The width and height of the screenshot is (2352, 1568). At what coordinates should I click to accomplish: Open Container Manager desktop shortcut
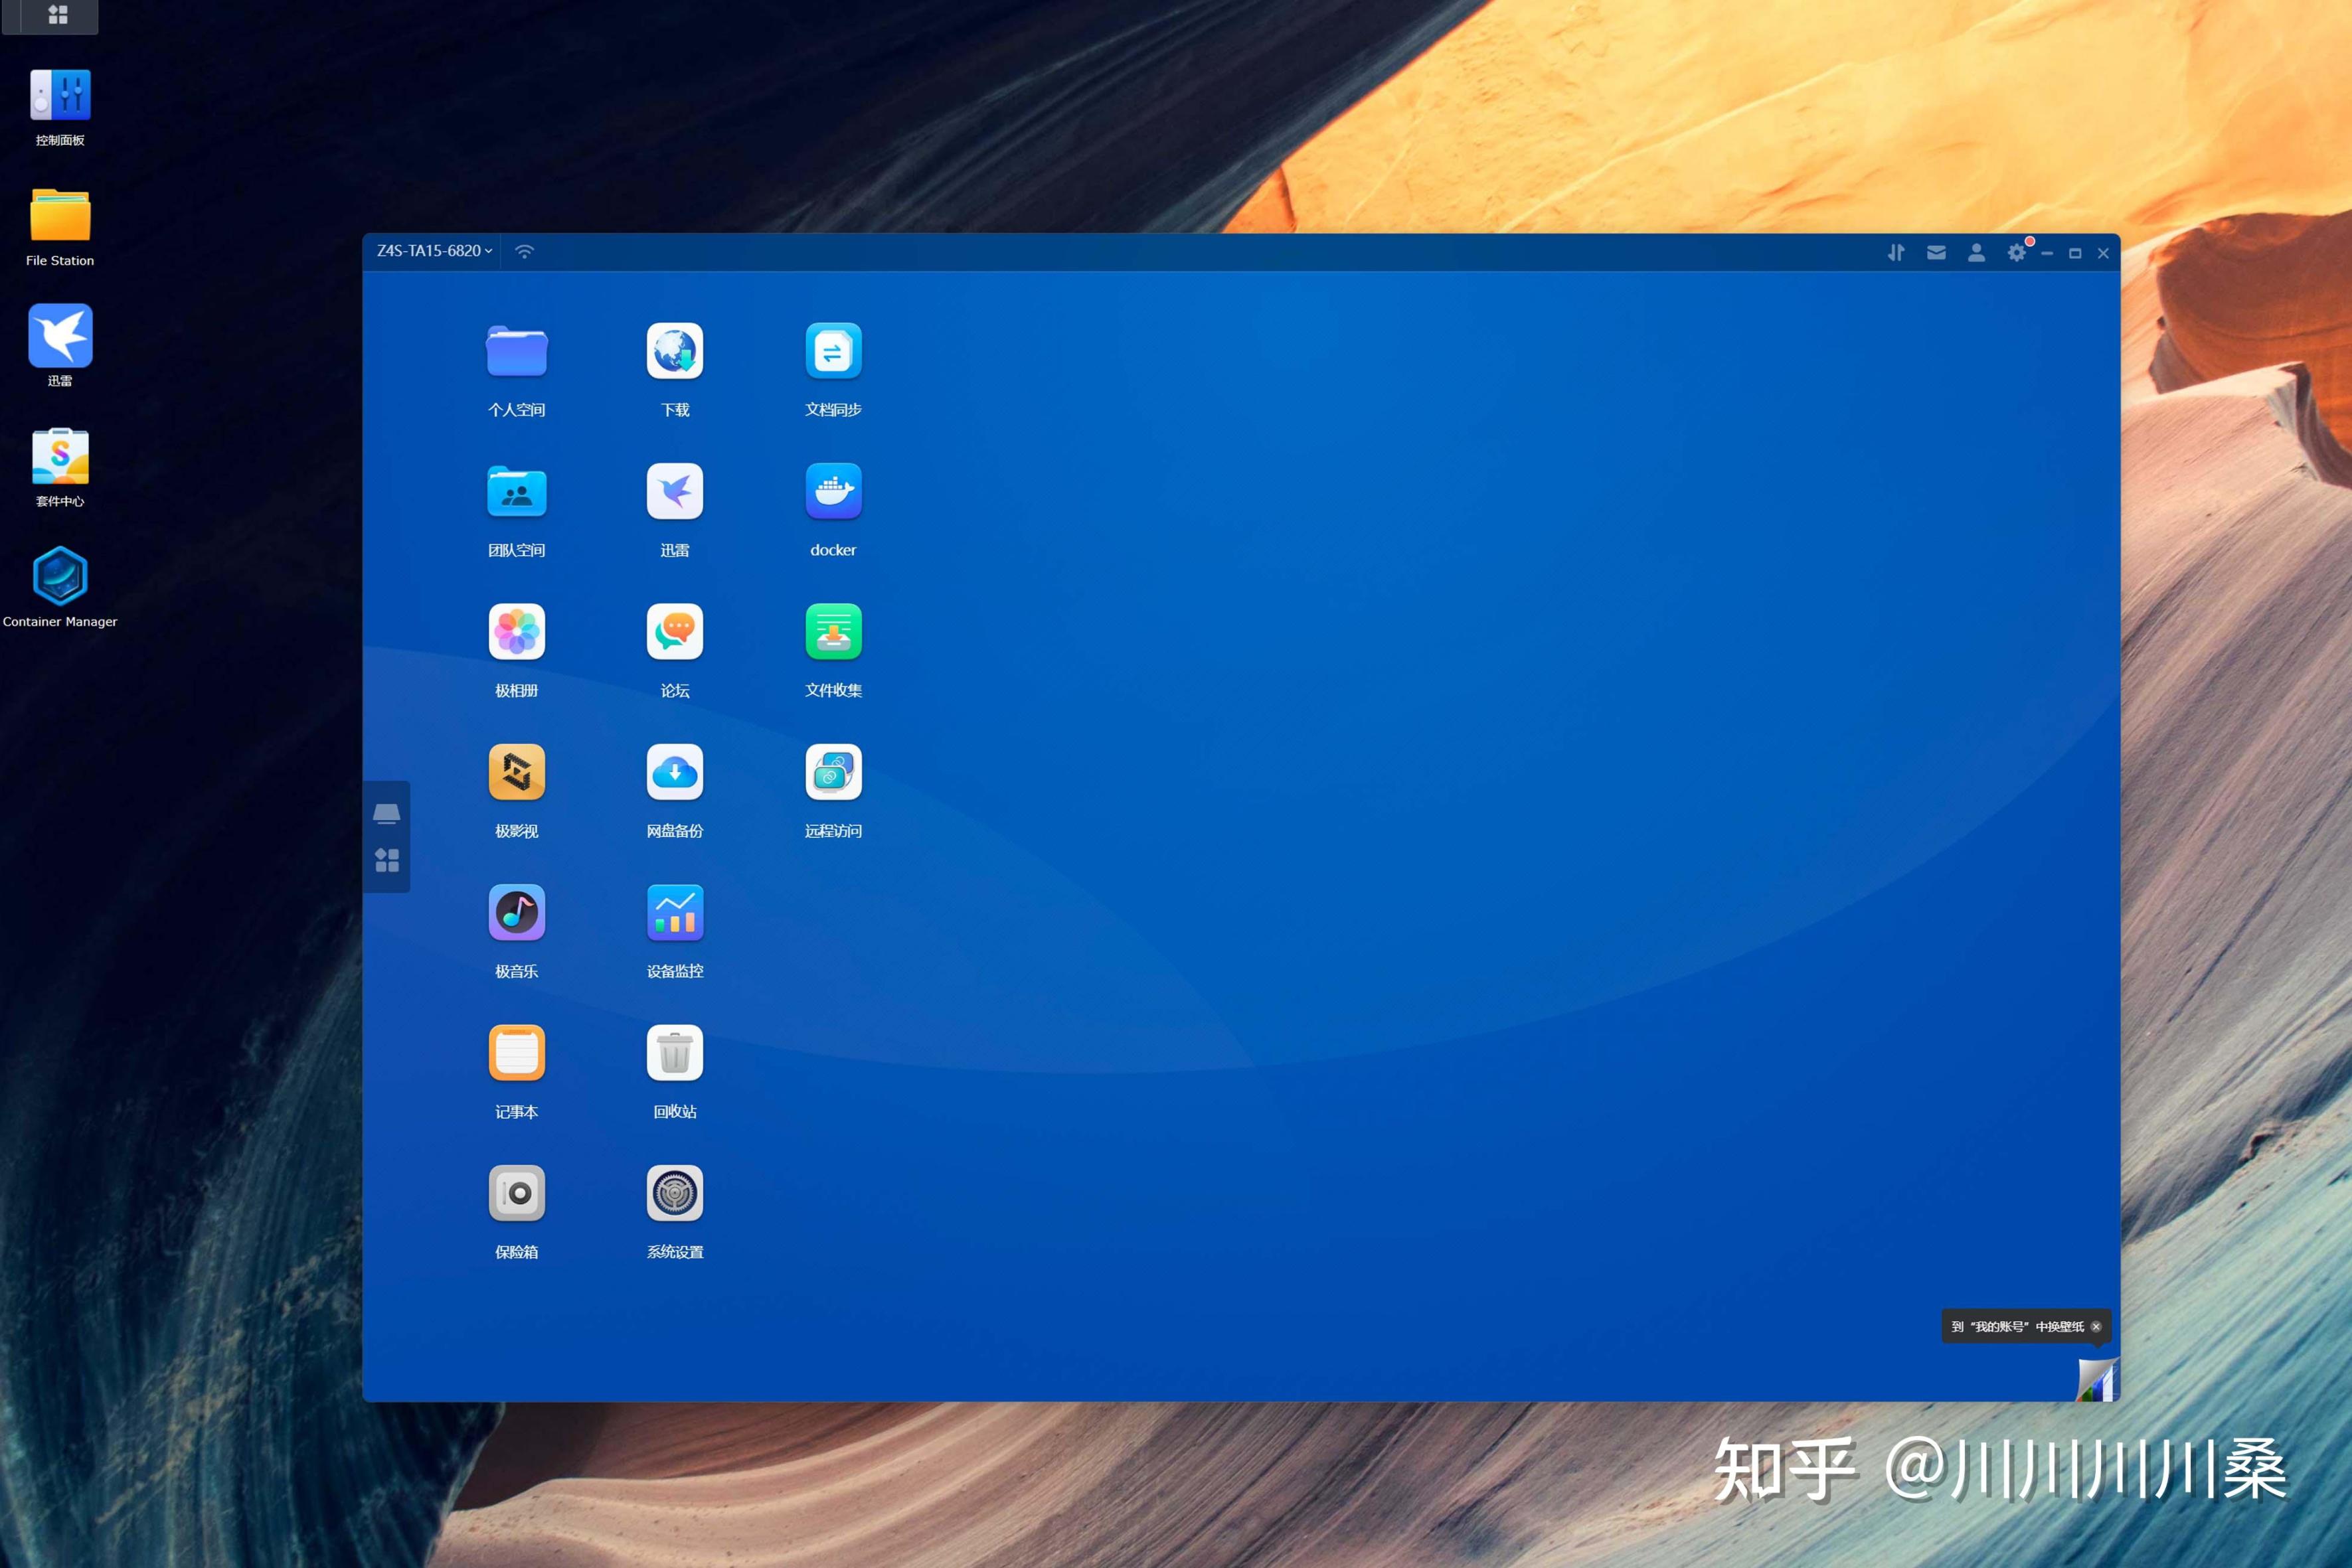coord(60,577)
